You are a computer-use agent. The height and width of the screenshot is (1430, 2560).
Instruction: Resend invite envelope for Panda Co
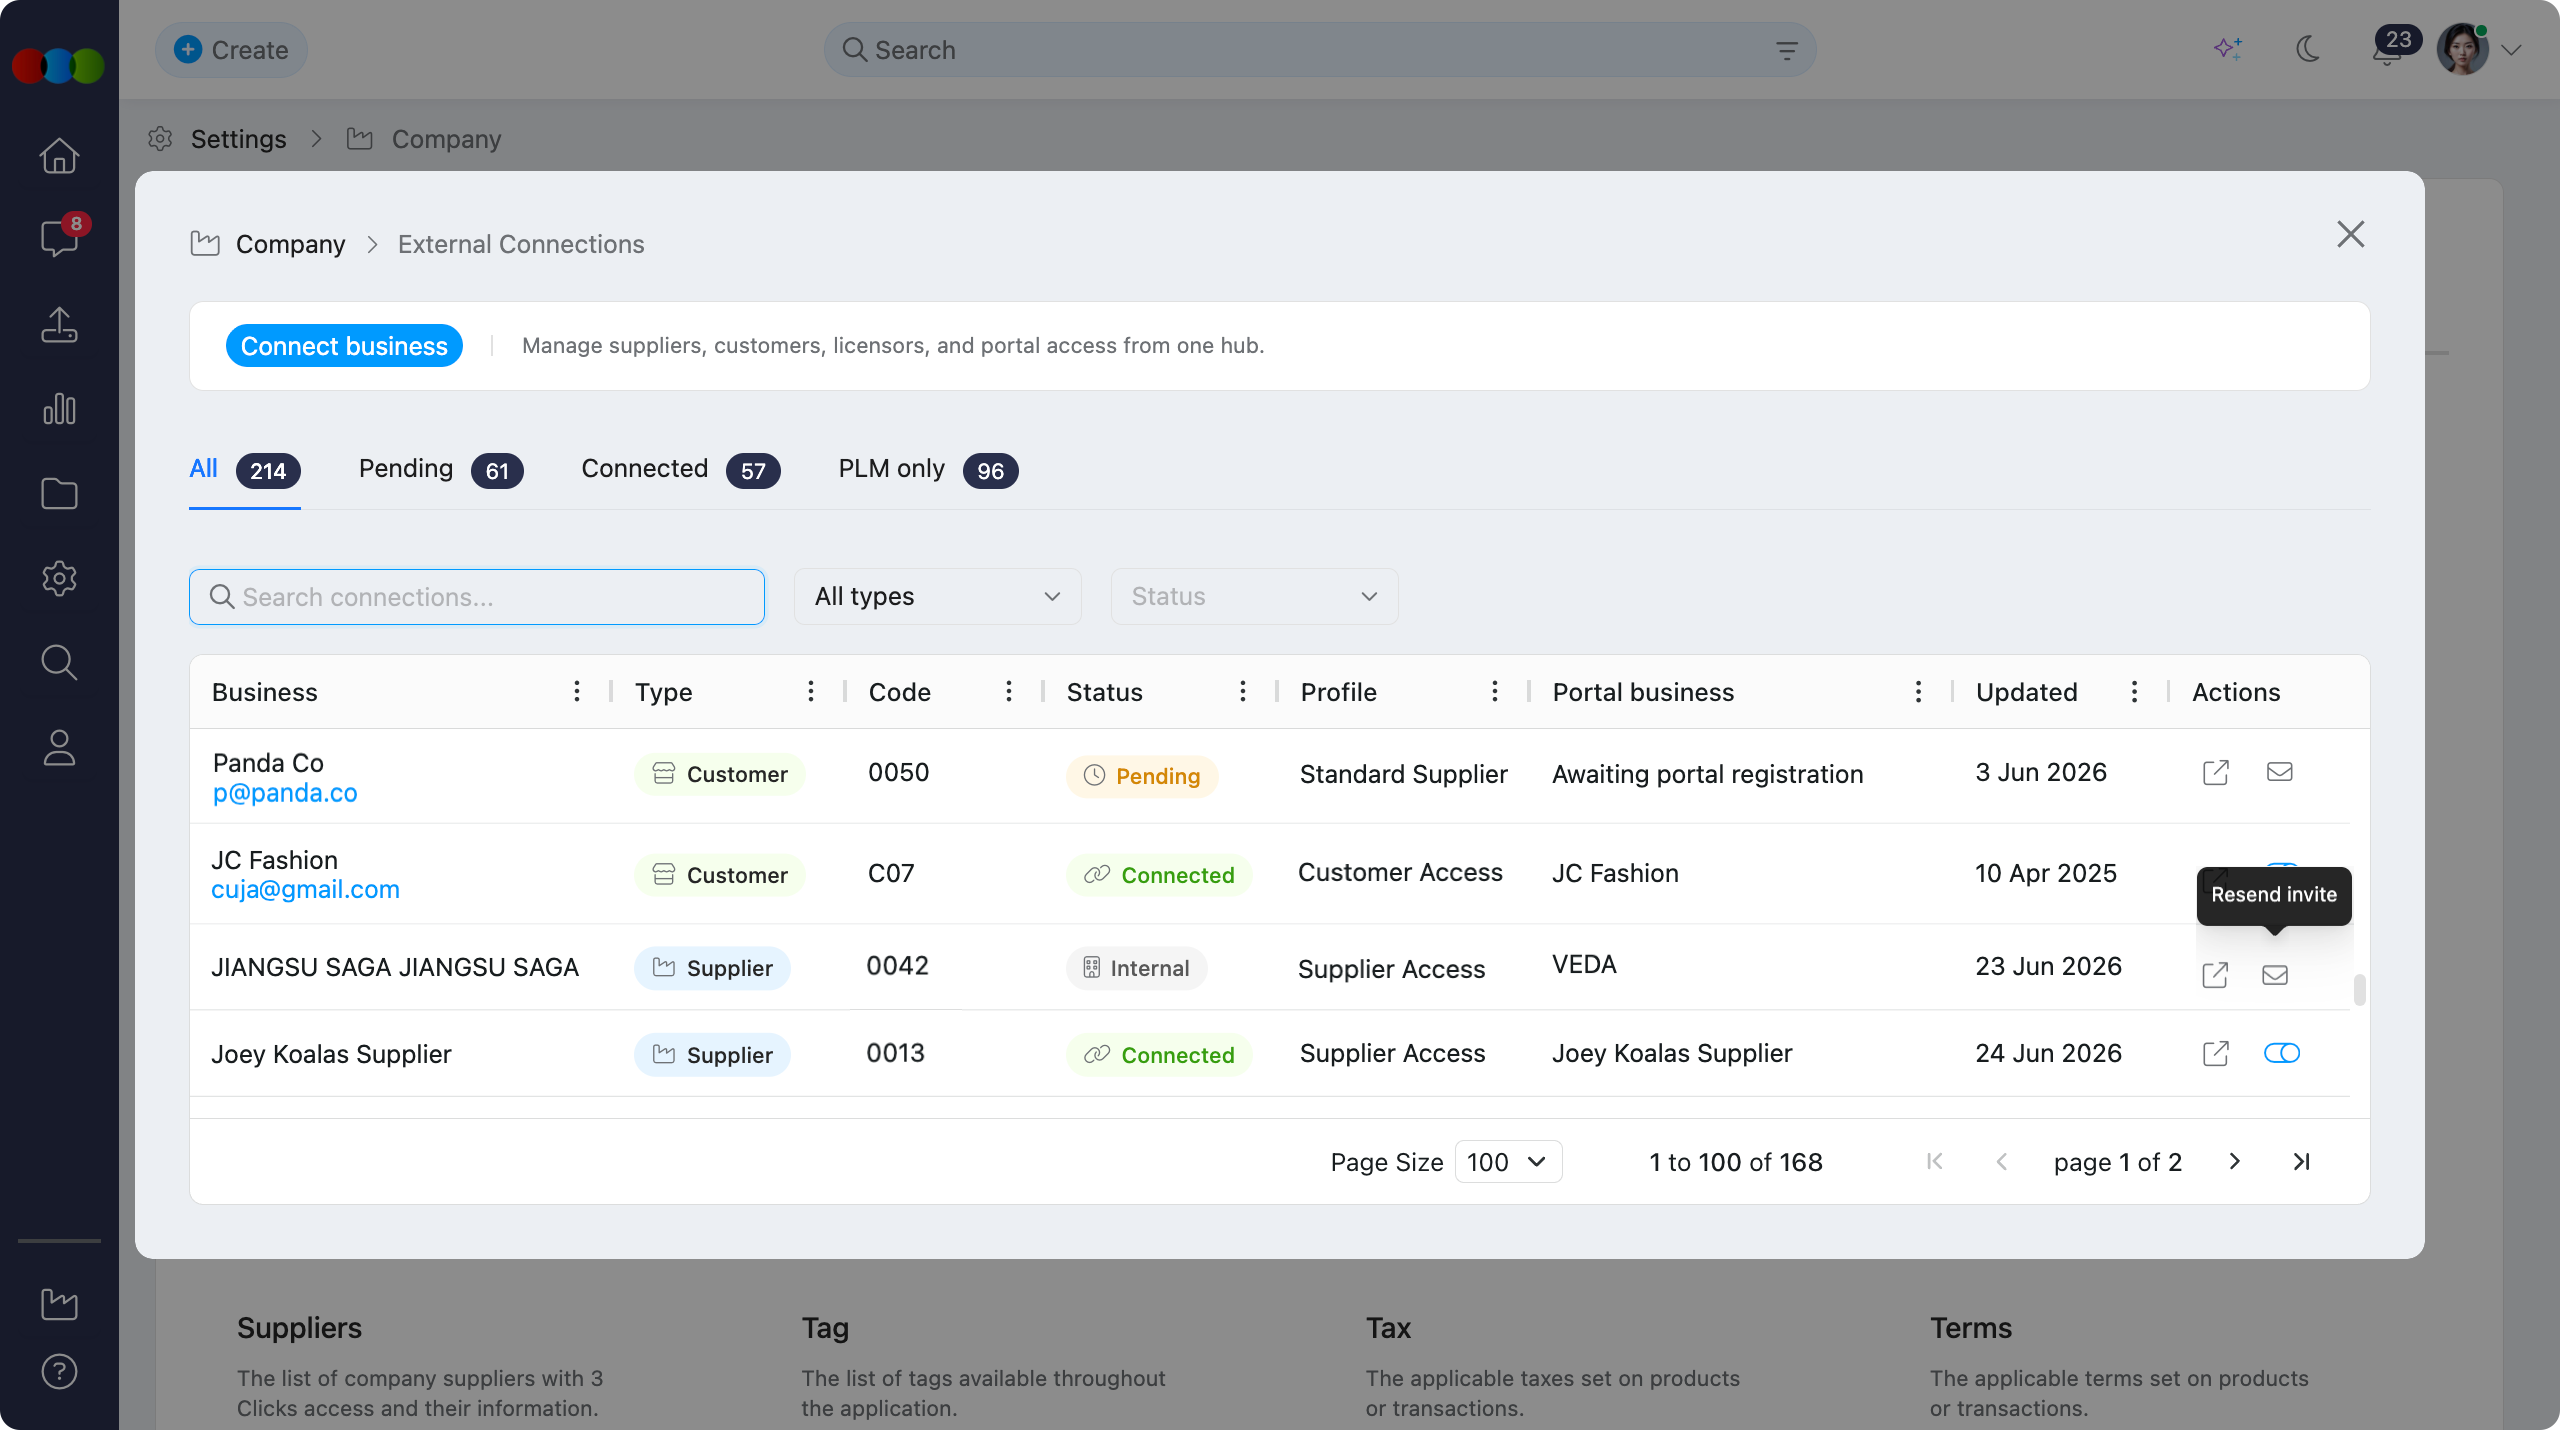(2279, 772)
